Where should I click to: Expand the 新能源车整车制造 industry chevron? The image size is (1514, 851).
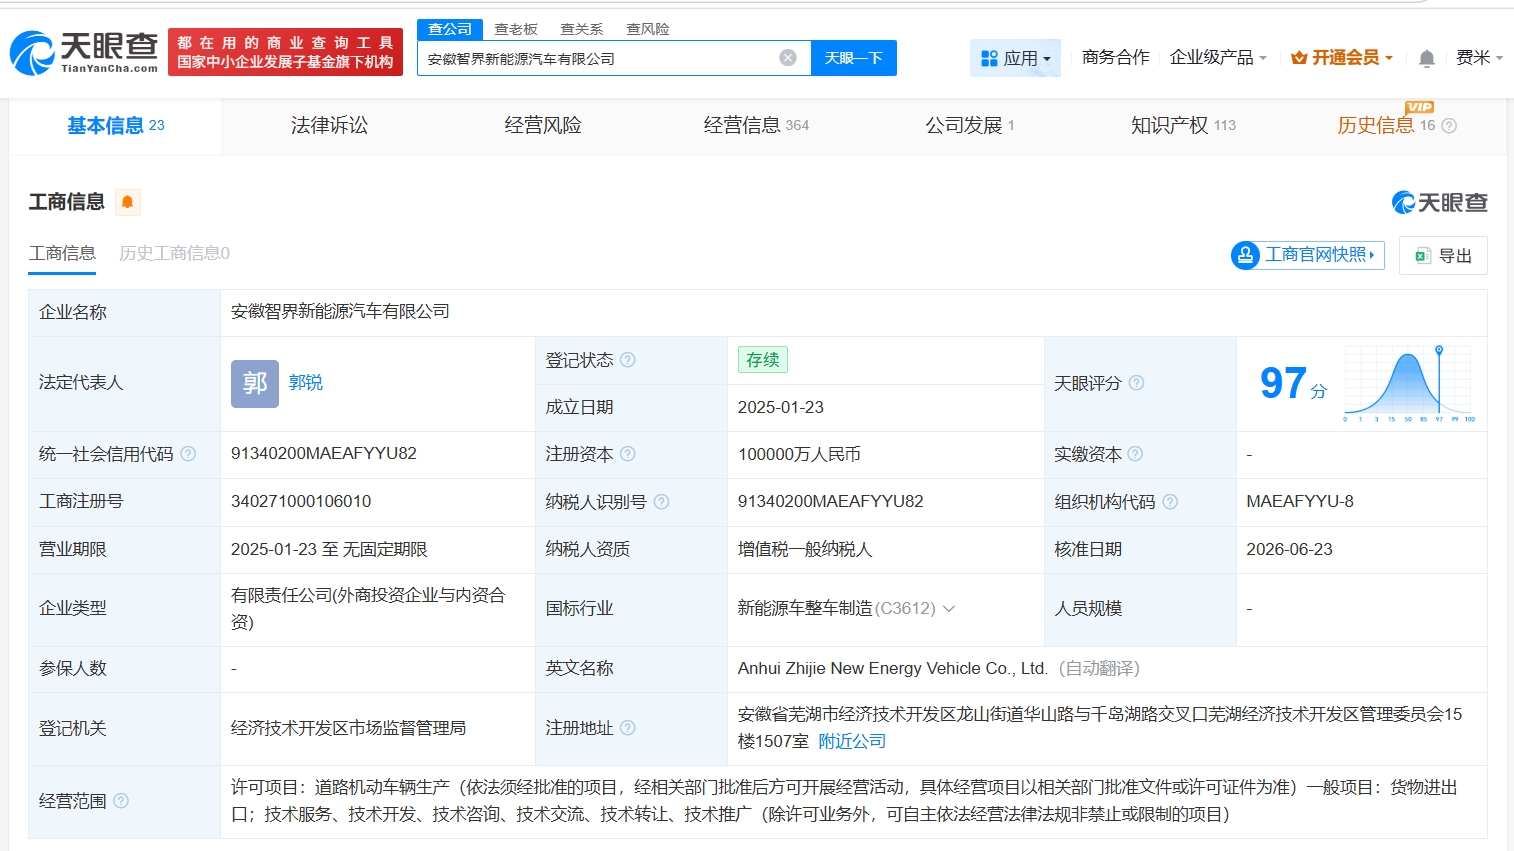(x=949, y=608)
